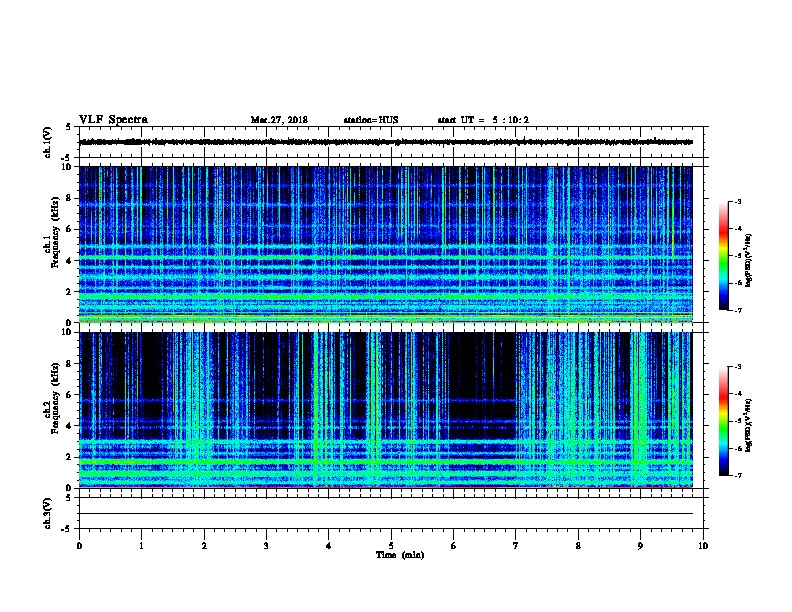The width and height of the screenshot is (792, 612).
Task: Click the 'start UT = 5 : 10: 2' label
Action: [x=483, y=120]
